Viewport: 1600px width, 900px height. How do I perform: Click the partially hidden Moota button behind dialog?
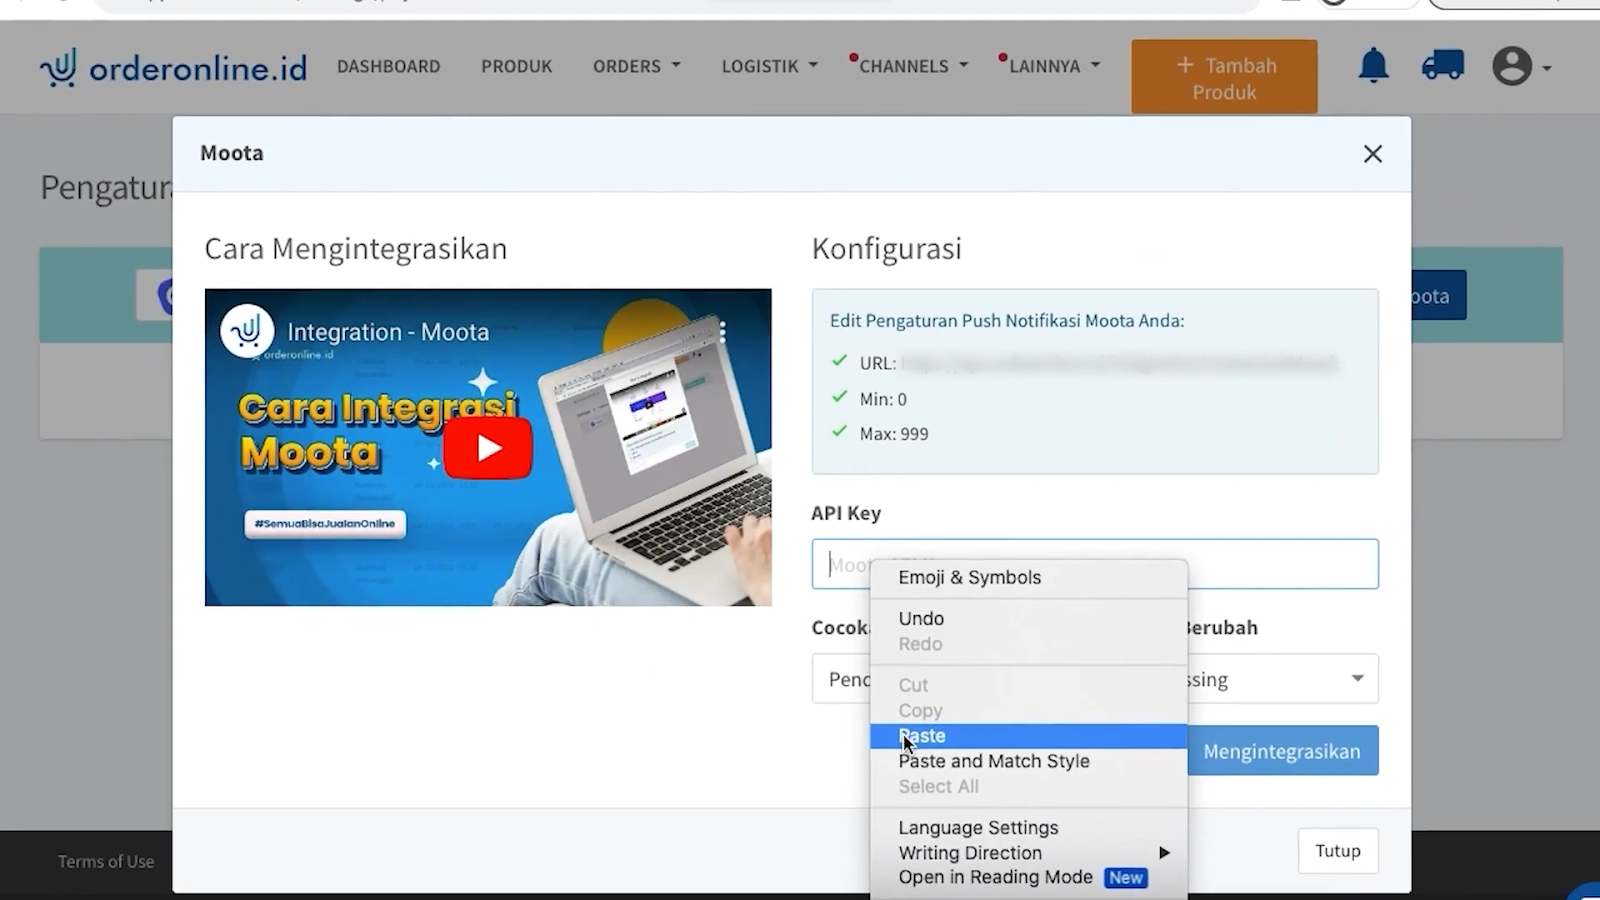[1438, 295]
